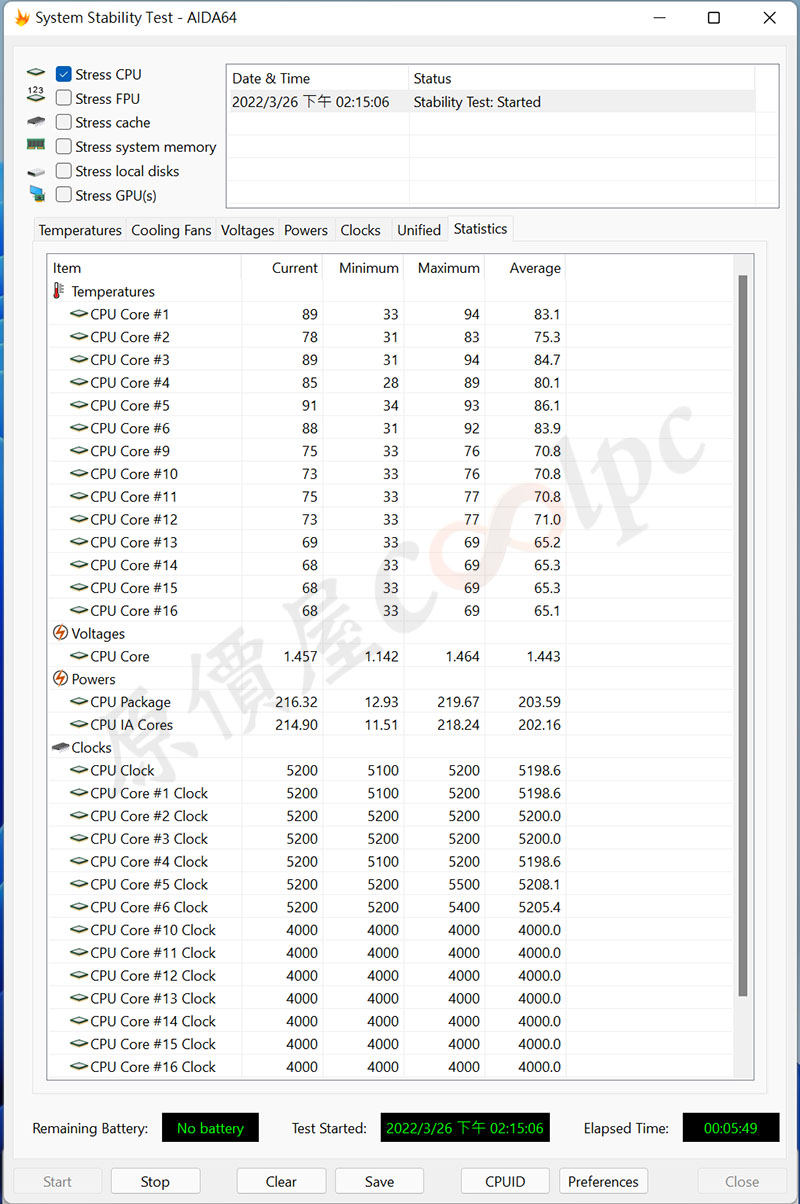Click the icon next to CPU Core #16
The image size is (800, 1204).
pos(78,611)
